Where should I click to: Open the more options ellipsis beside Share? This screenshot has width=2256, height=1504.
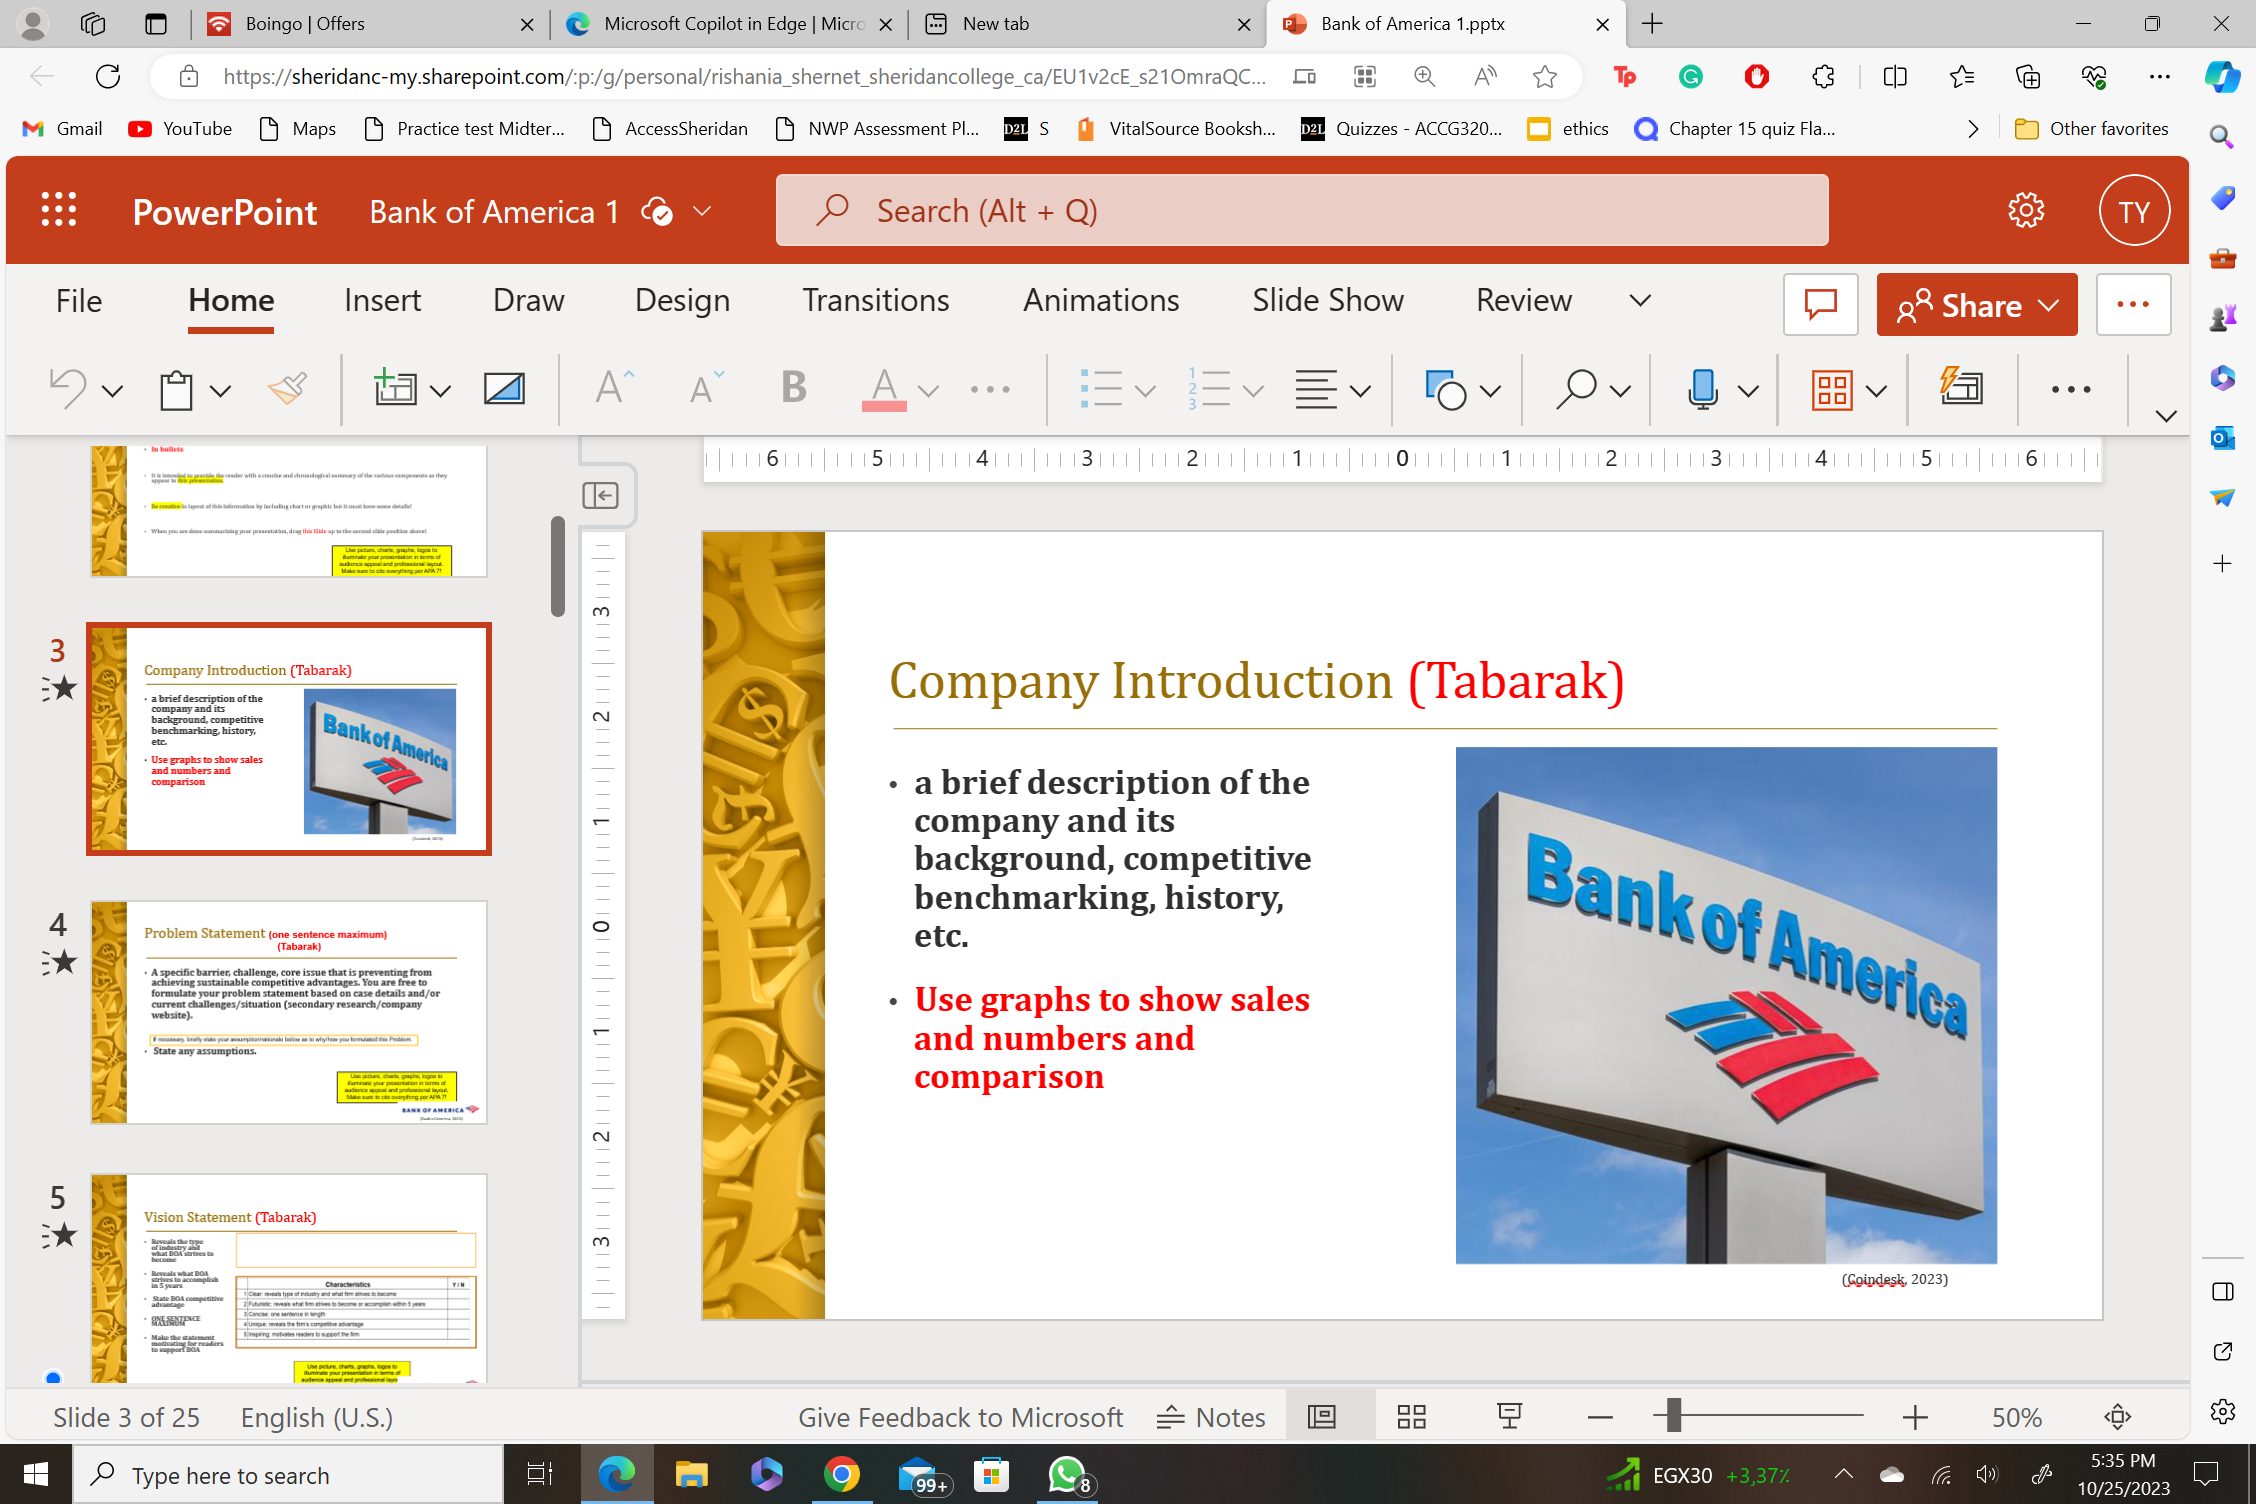[x=2133, y=304]
